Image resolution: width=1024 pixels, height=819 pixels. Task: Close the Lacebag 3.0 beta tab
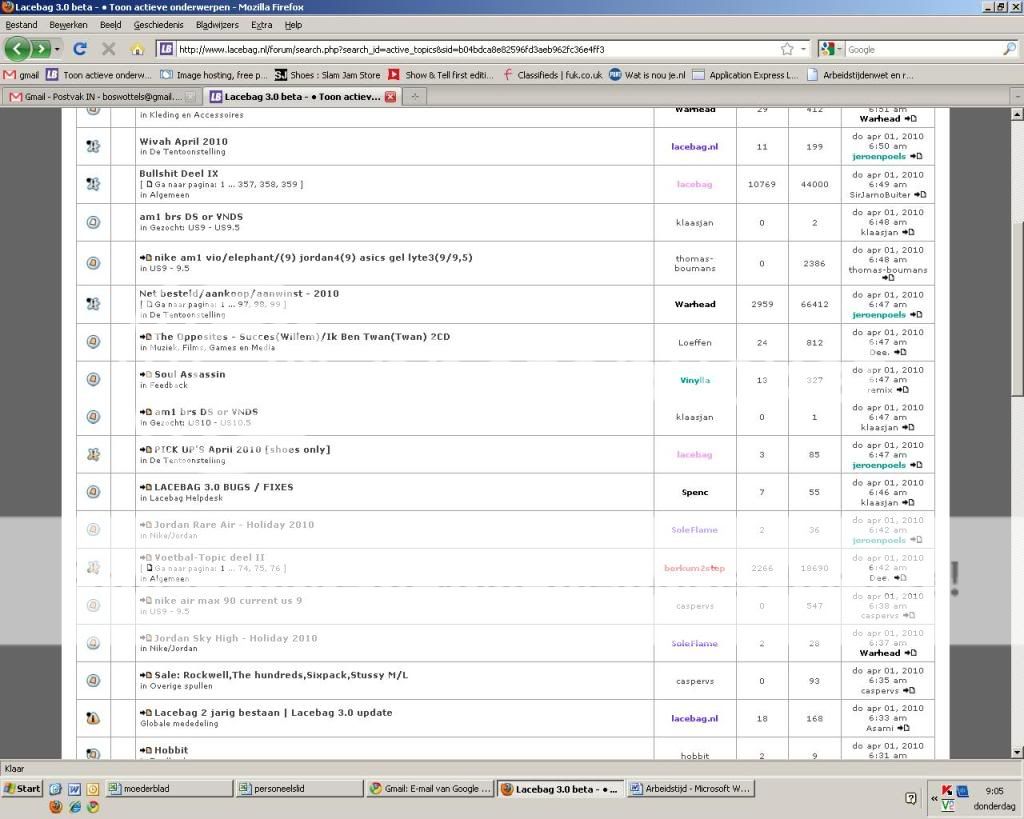click(x=391, y=97)
